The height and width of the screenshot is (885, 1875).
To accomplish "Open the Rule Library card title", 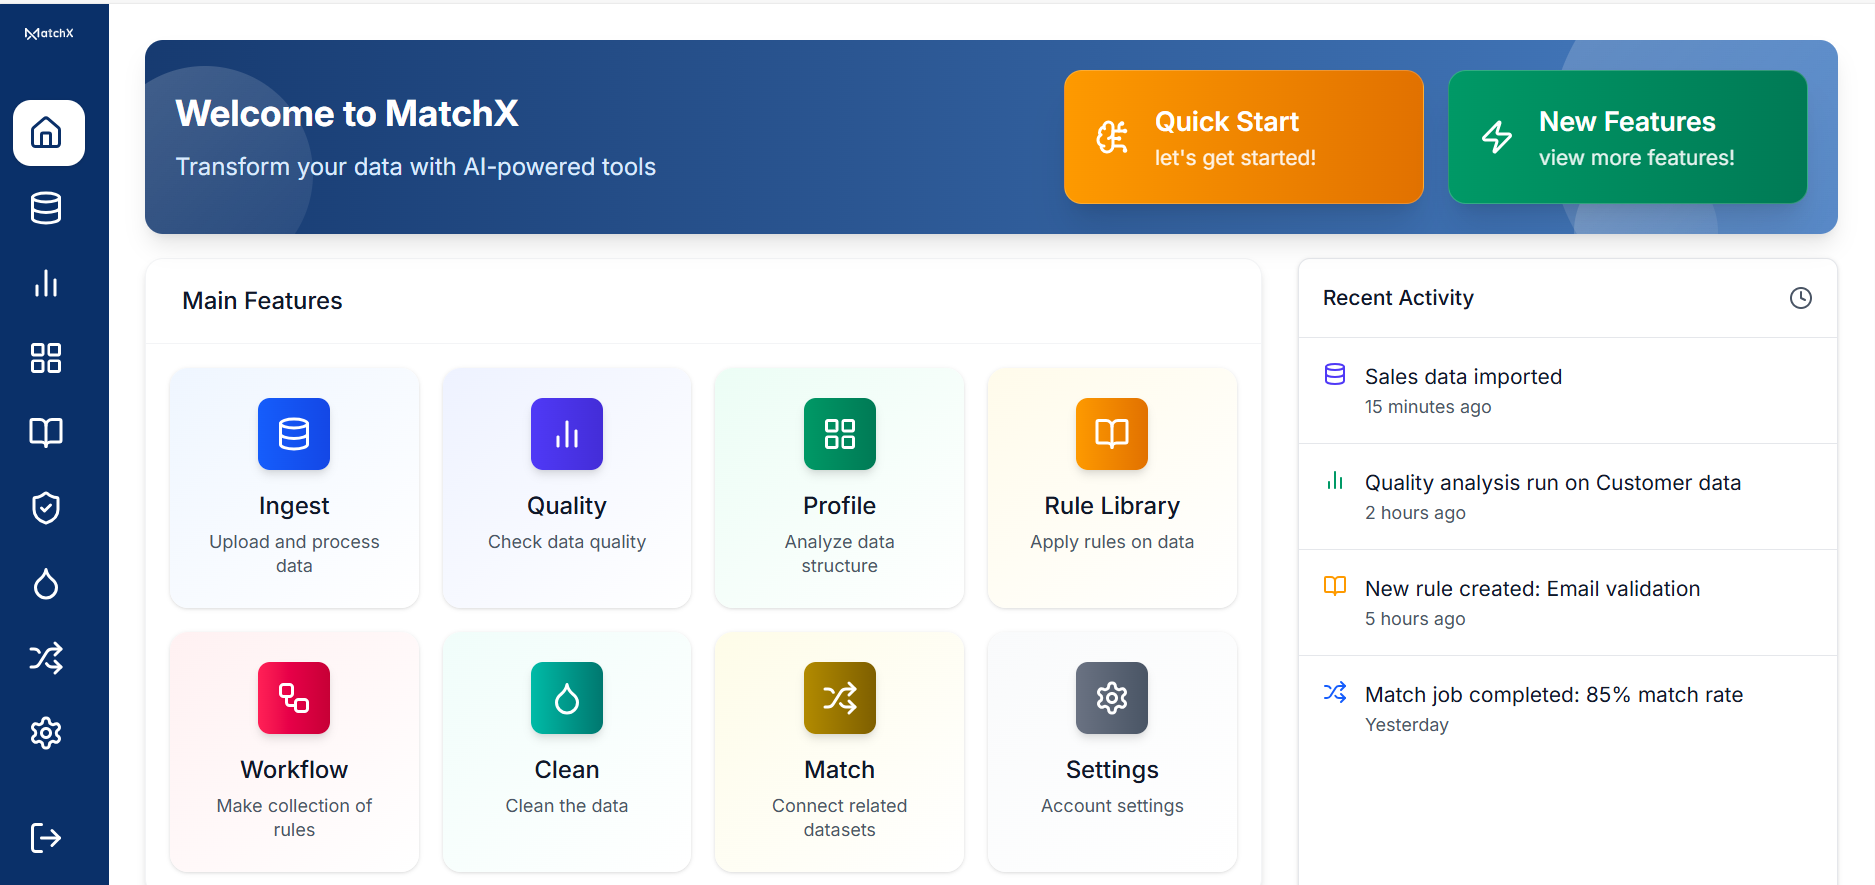I will coord(1112,506).
